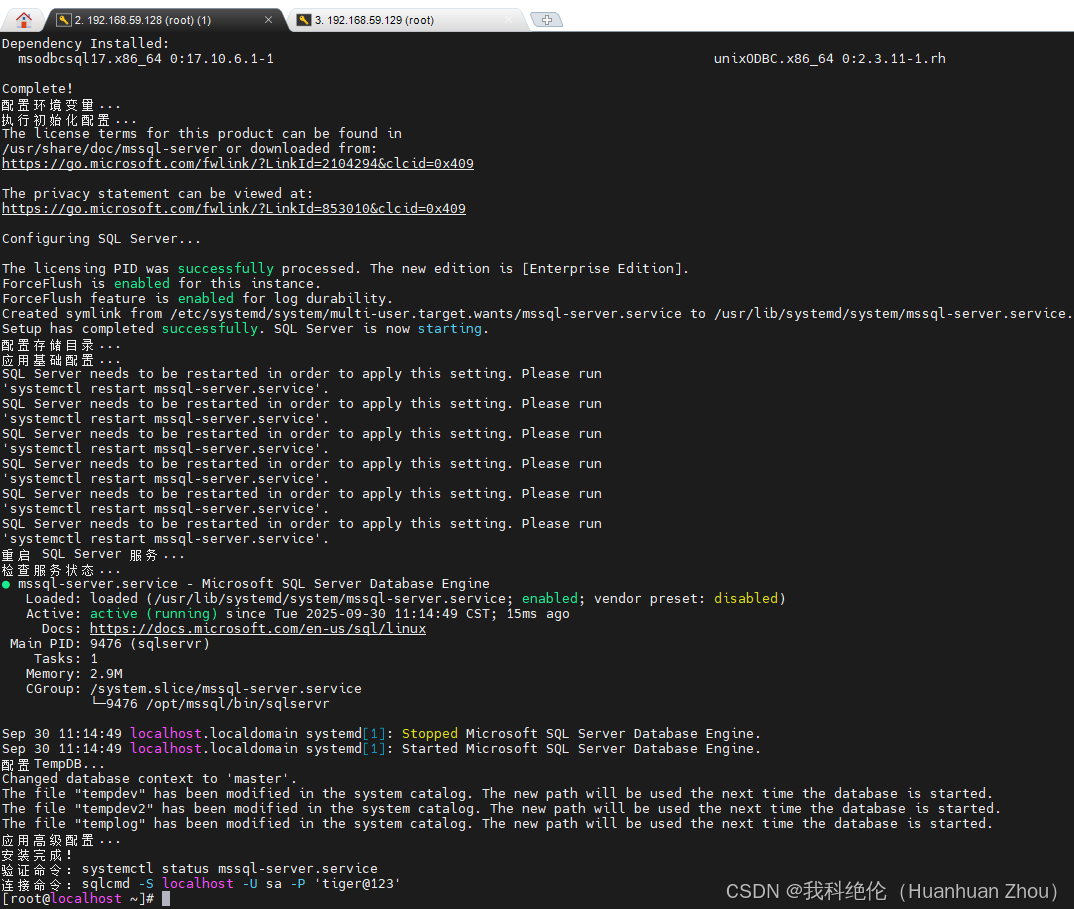Click 'ForceFlush is enabled for this instance' line

click(161, 284)
